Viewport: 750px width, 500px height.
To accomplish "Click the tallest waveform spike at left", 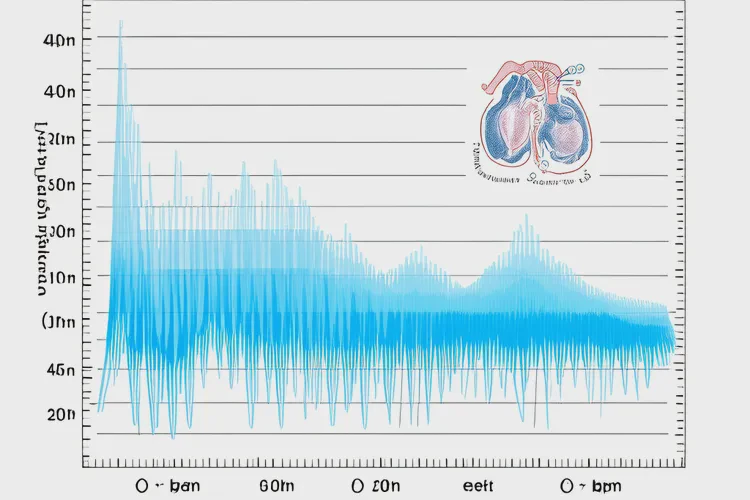I will 121,40.
